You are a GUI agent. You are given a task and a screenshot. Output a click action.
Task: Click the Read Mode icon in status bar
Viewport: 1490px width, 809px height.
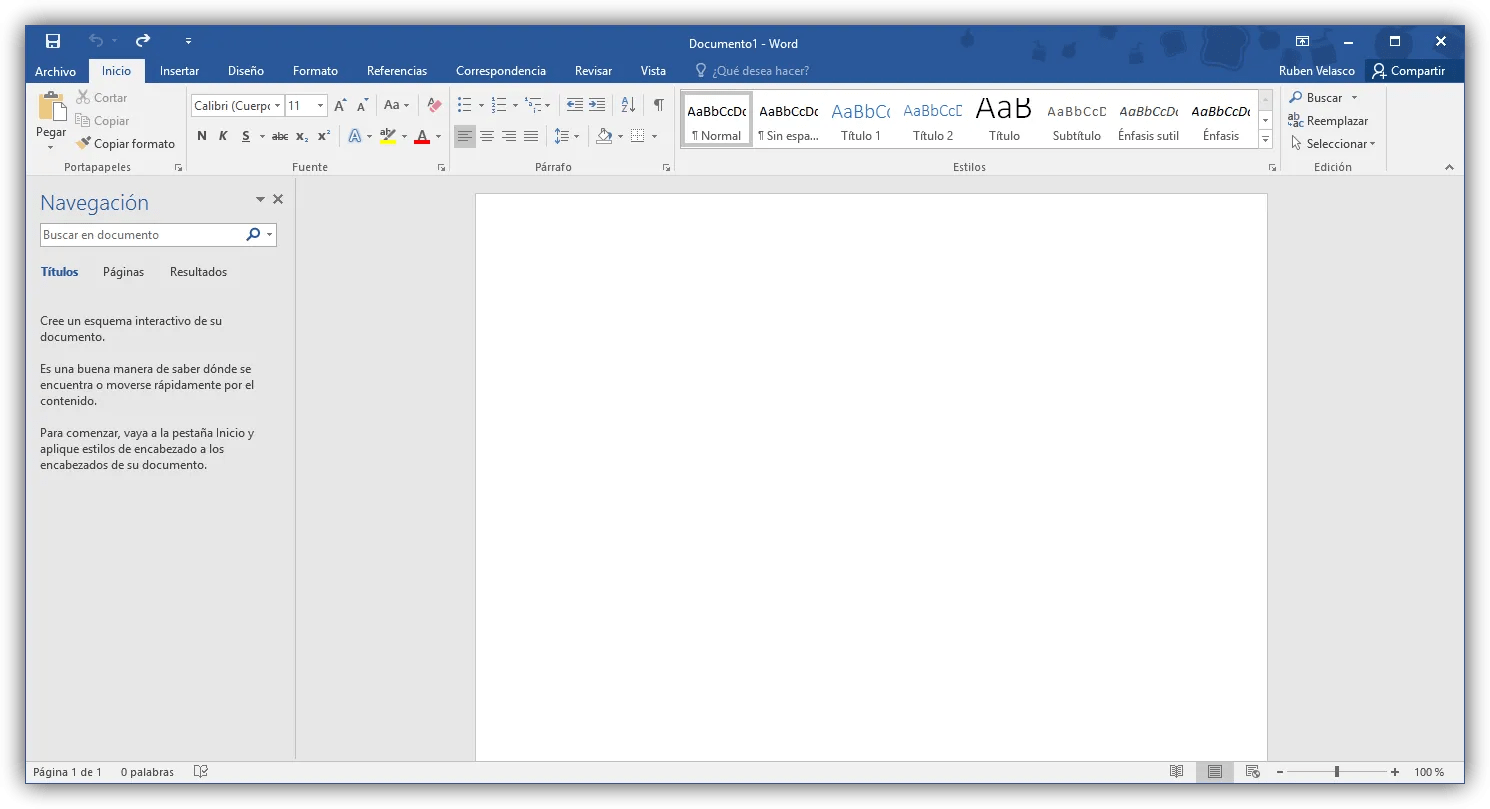1176,771
